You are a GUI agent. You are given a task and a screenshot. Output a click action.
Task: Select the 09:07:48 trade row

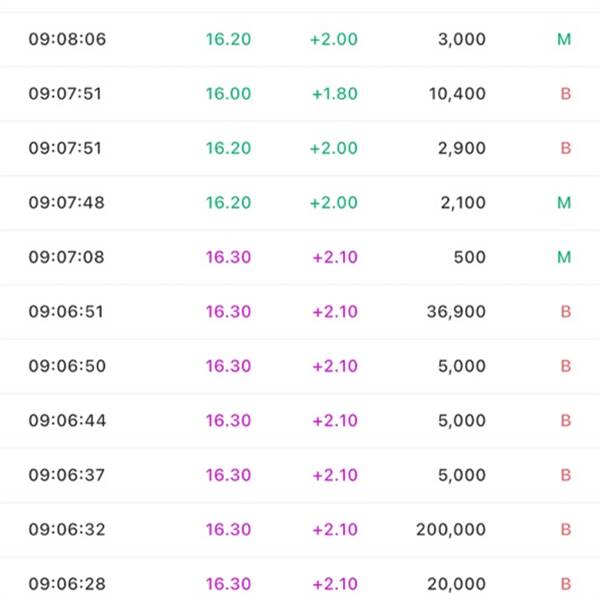coord(300,202)
